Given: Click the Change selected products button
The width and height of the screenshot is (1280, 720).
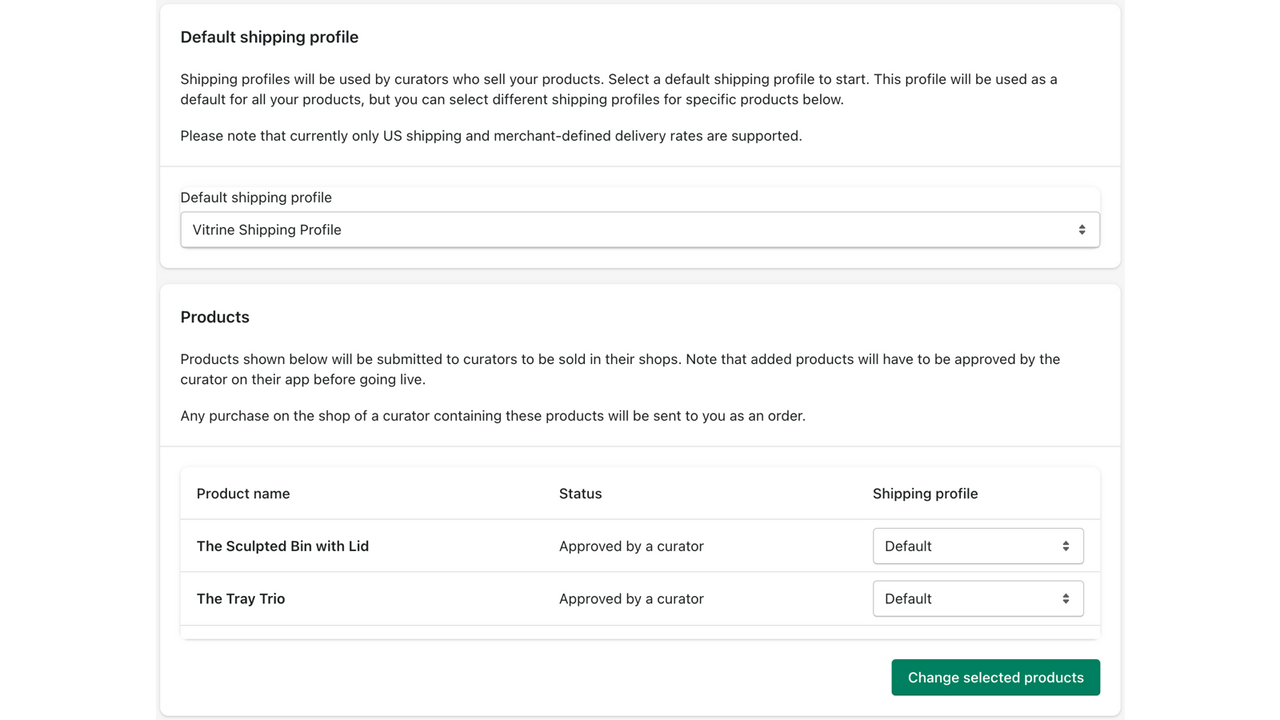Looking at the screenshot, I should (995, 677).
